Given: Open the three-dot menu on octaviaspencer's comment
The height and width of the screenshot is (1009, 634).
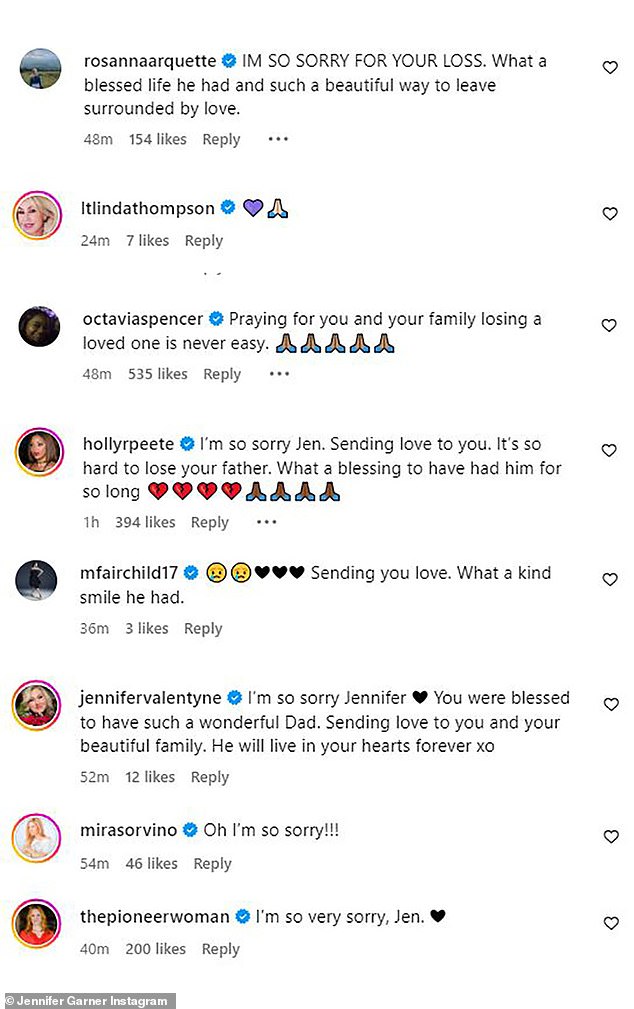Looking at the screenshot, I should (278, 374).
